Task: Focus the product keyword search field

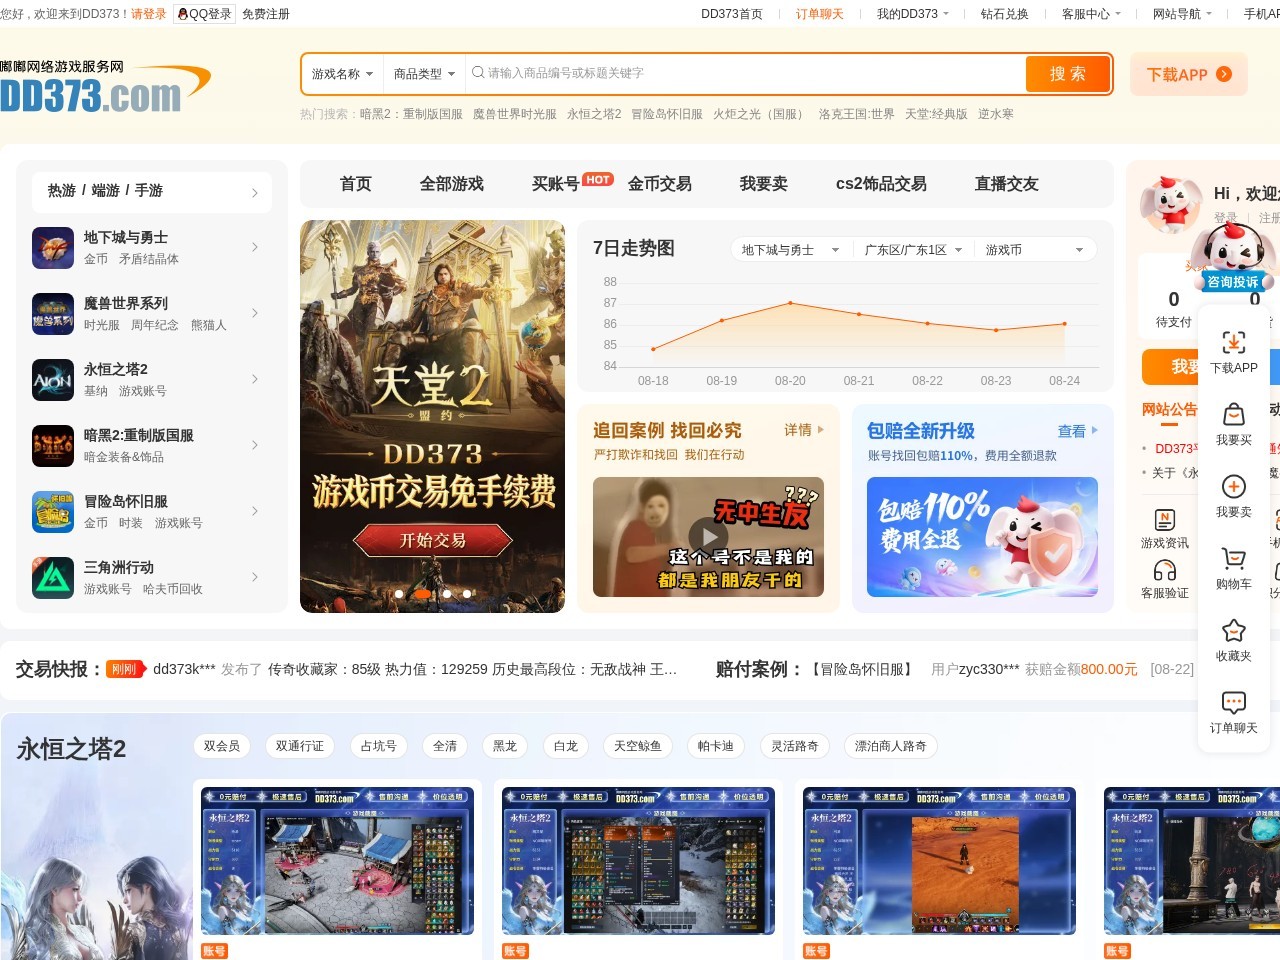Action: coord(745,74)
